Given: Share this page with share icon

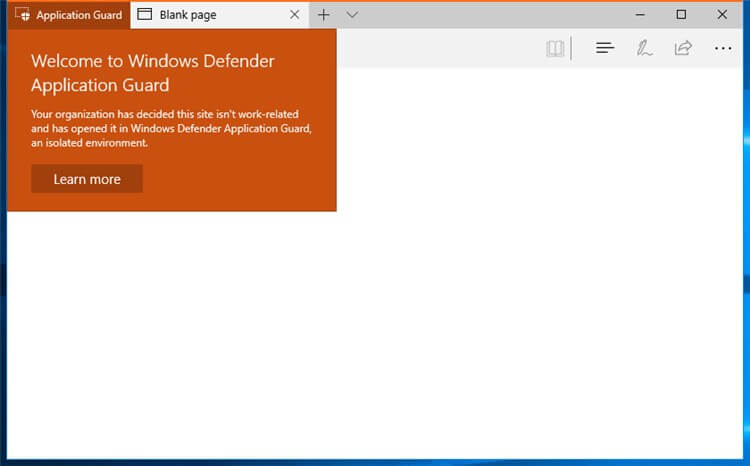Looking at the screenshot, I should pyautogui.click(x=683, y=48).
